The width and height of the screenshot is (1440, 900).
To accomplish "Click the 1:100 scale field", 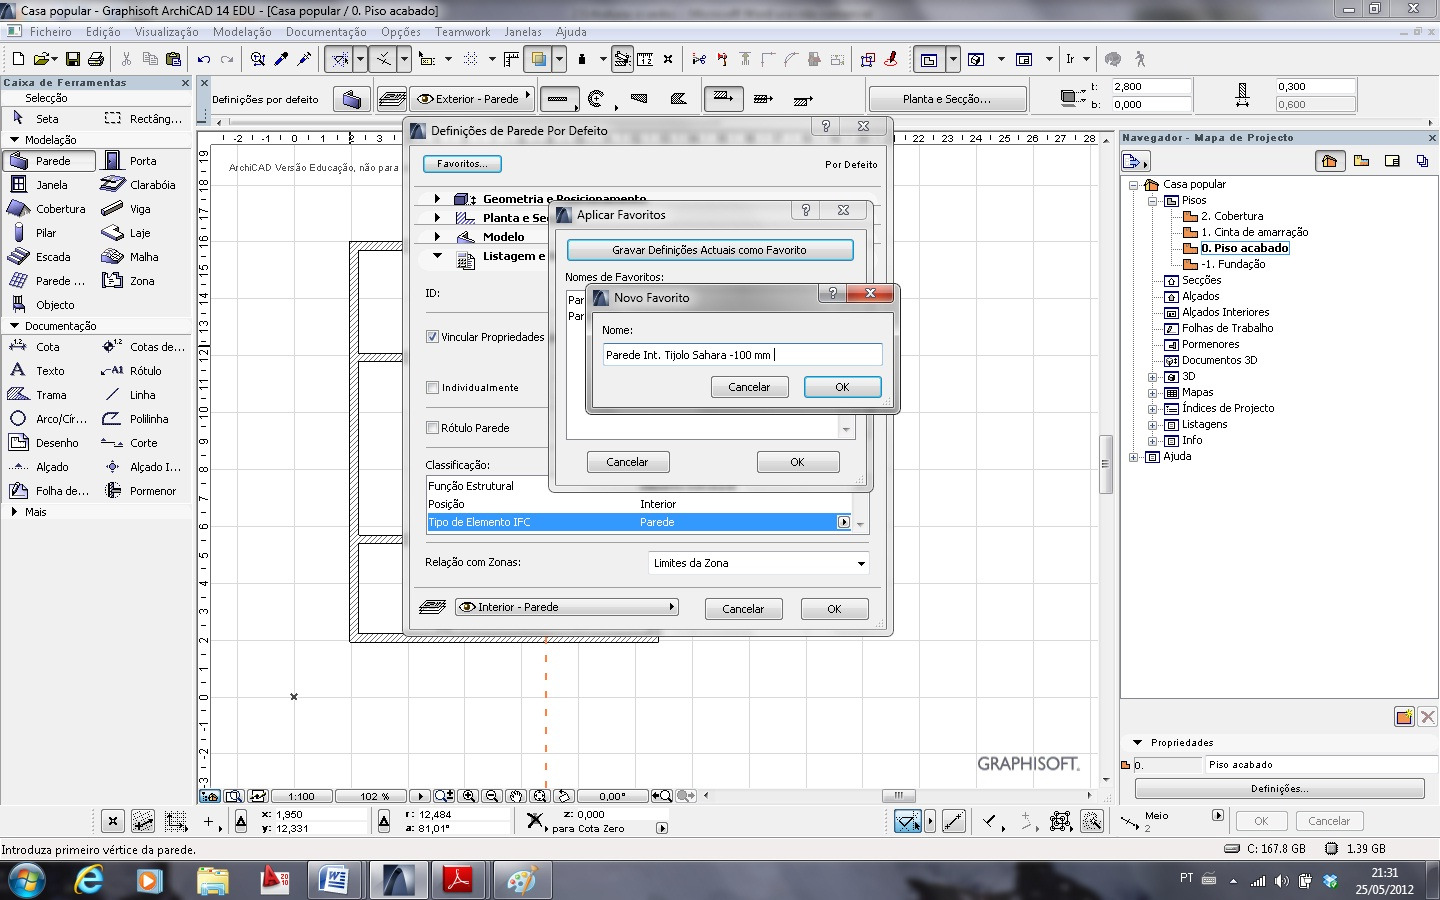I will click(302, 796).
